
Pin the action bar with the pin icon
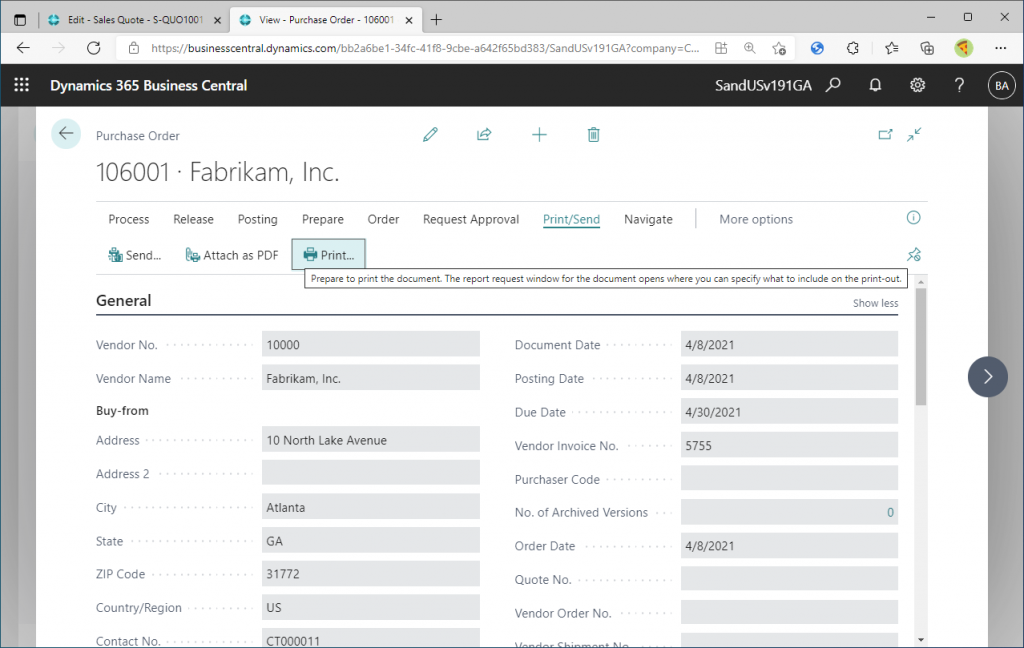click(914, 255)
